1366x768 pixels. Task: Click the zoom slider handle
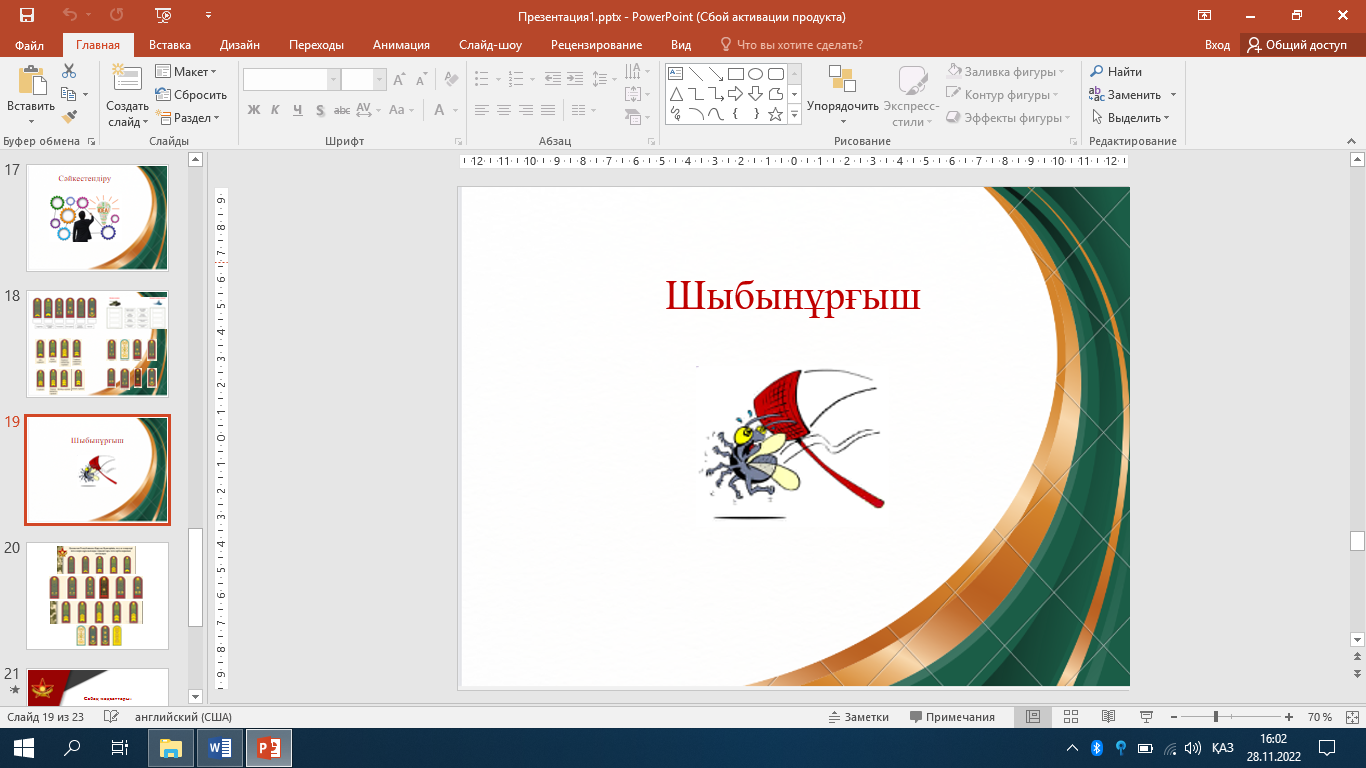click(1215, 717)
